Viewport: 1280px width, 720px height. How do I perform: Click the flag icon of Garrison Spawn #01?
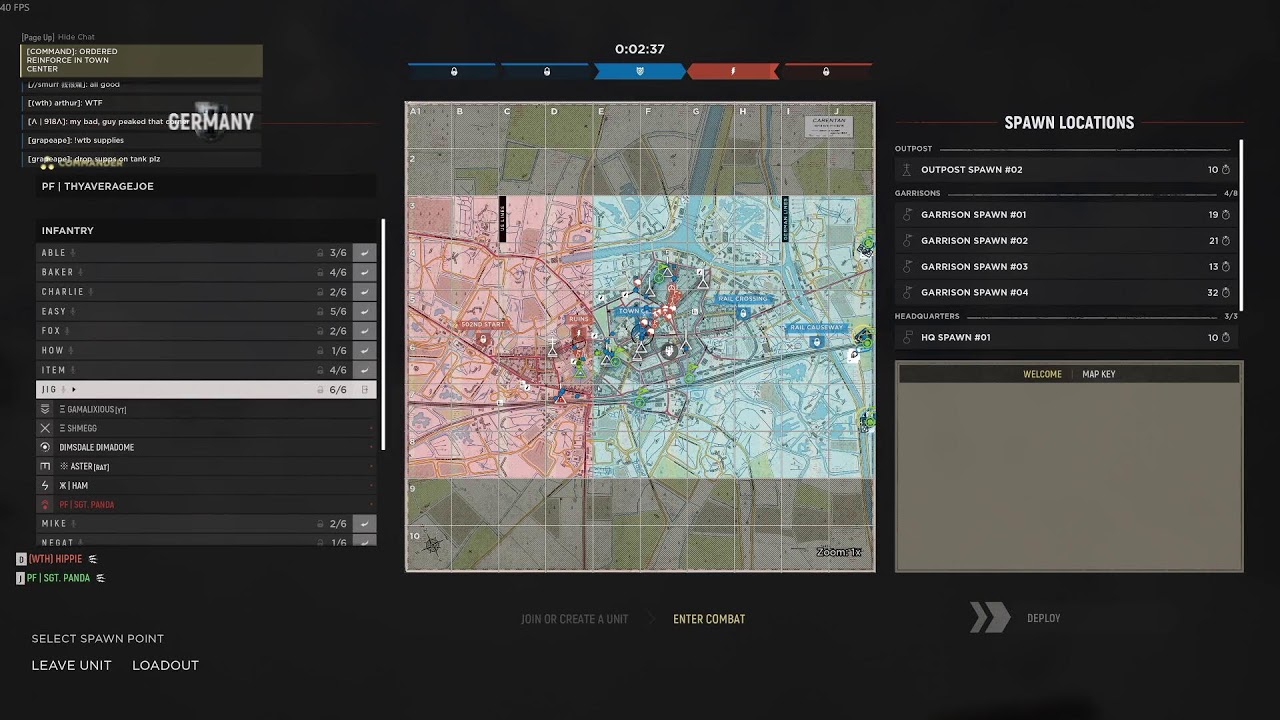(x=907, y=215)
